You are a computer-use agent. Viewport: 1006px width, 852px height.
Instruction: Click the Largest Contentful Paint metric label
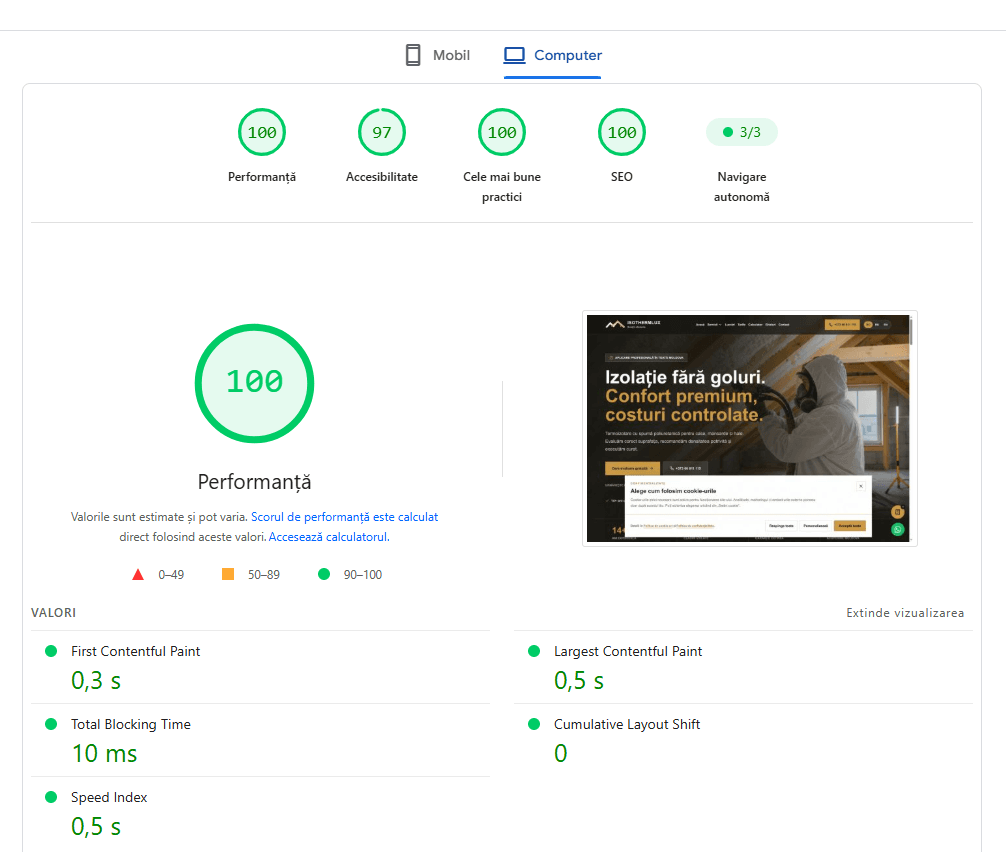coord(628,651)
